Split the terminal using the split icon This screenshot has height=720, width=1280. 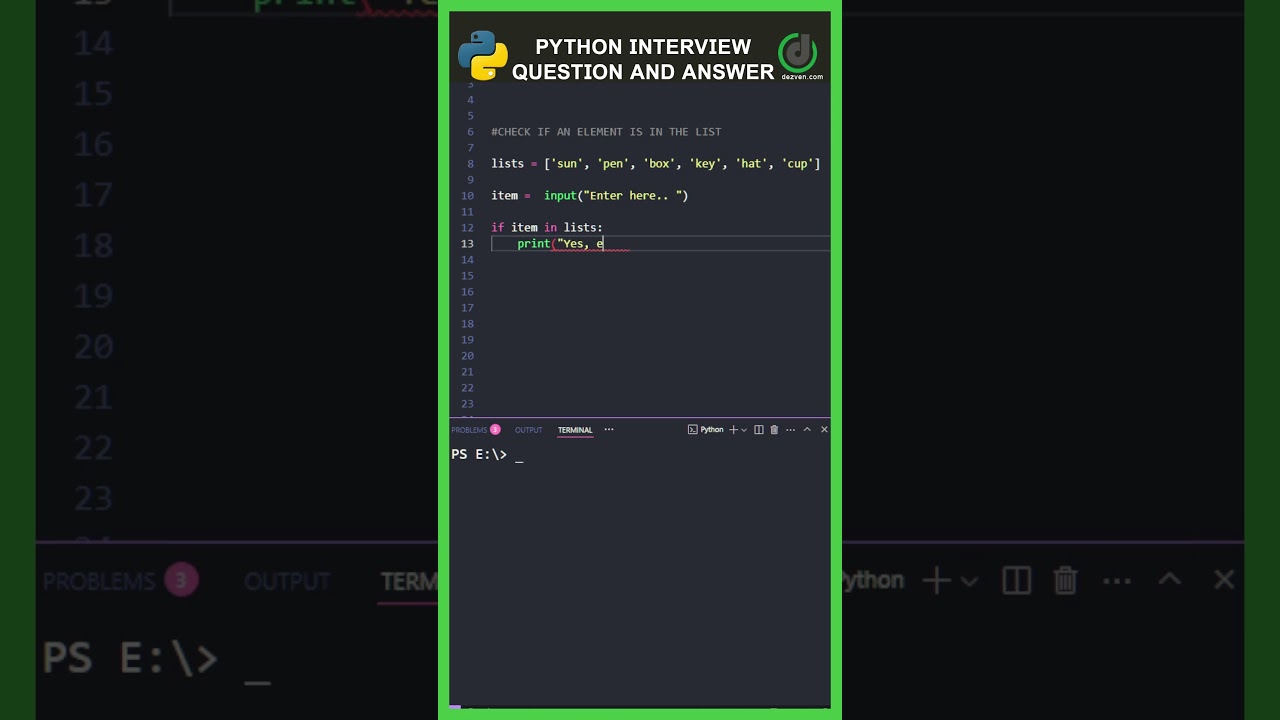click(759, 430)
